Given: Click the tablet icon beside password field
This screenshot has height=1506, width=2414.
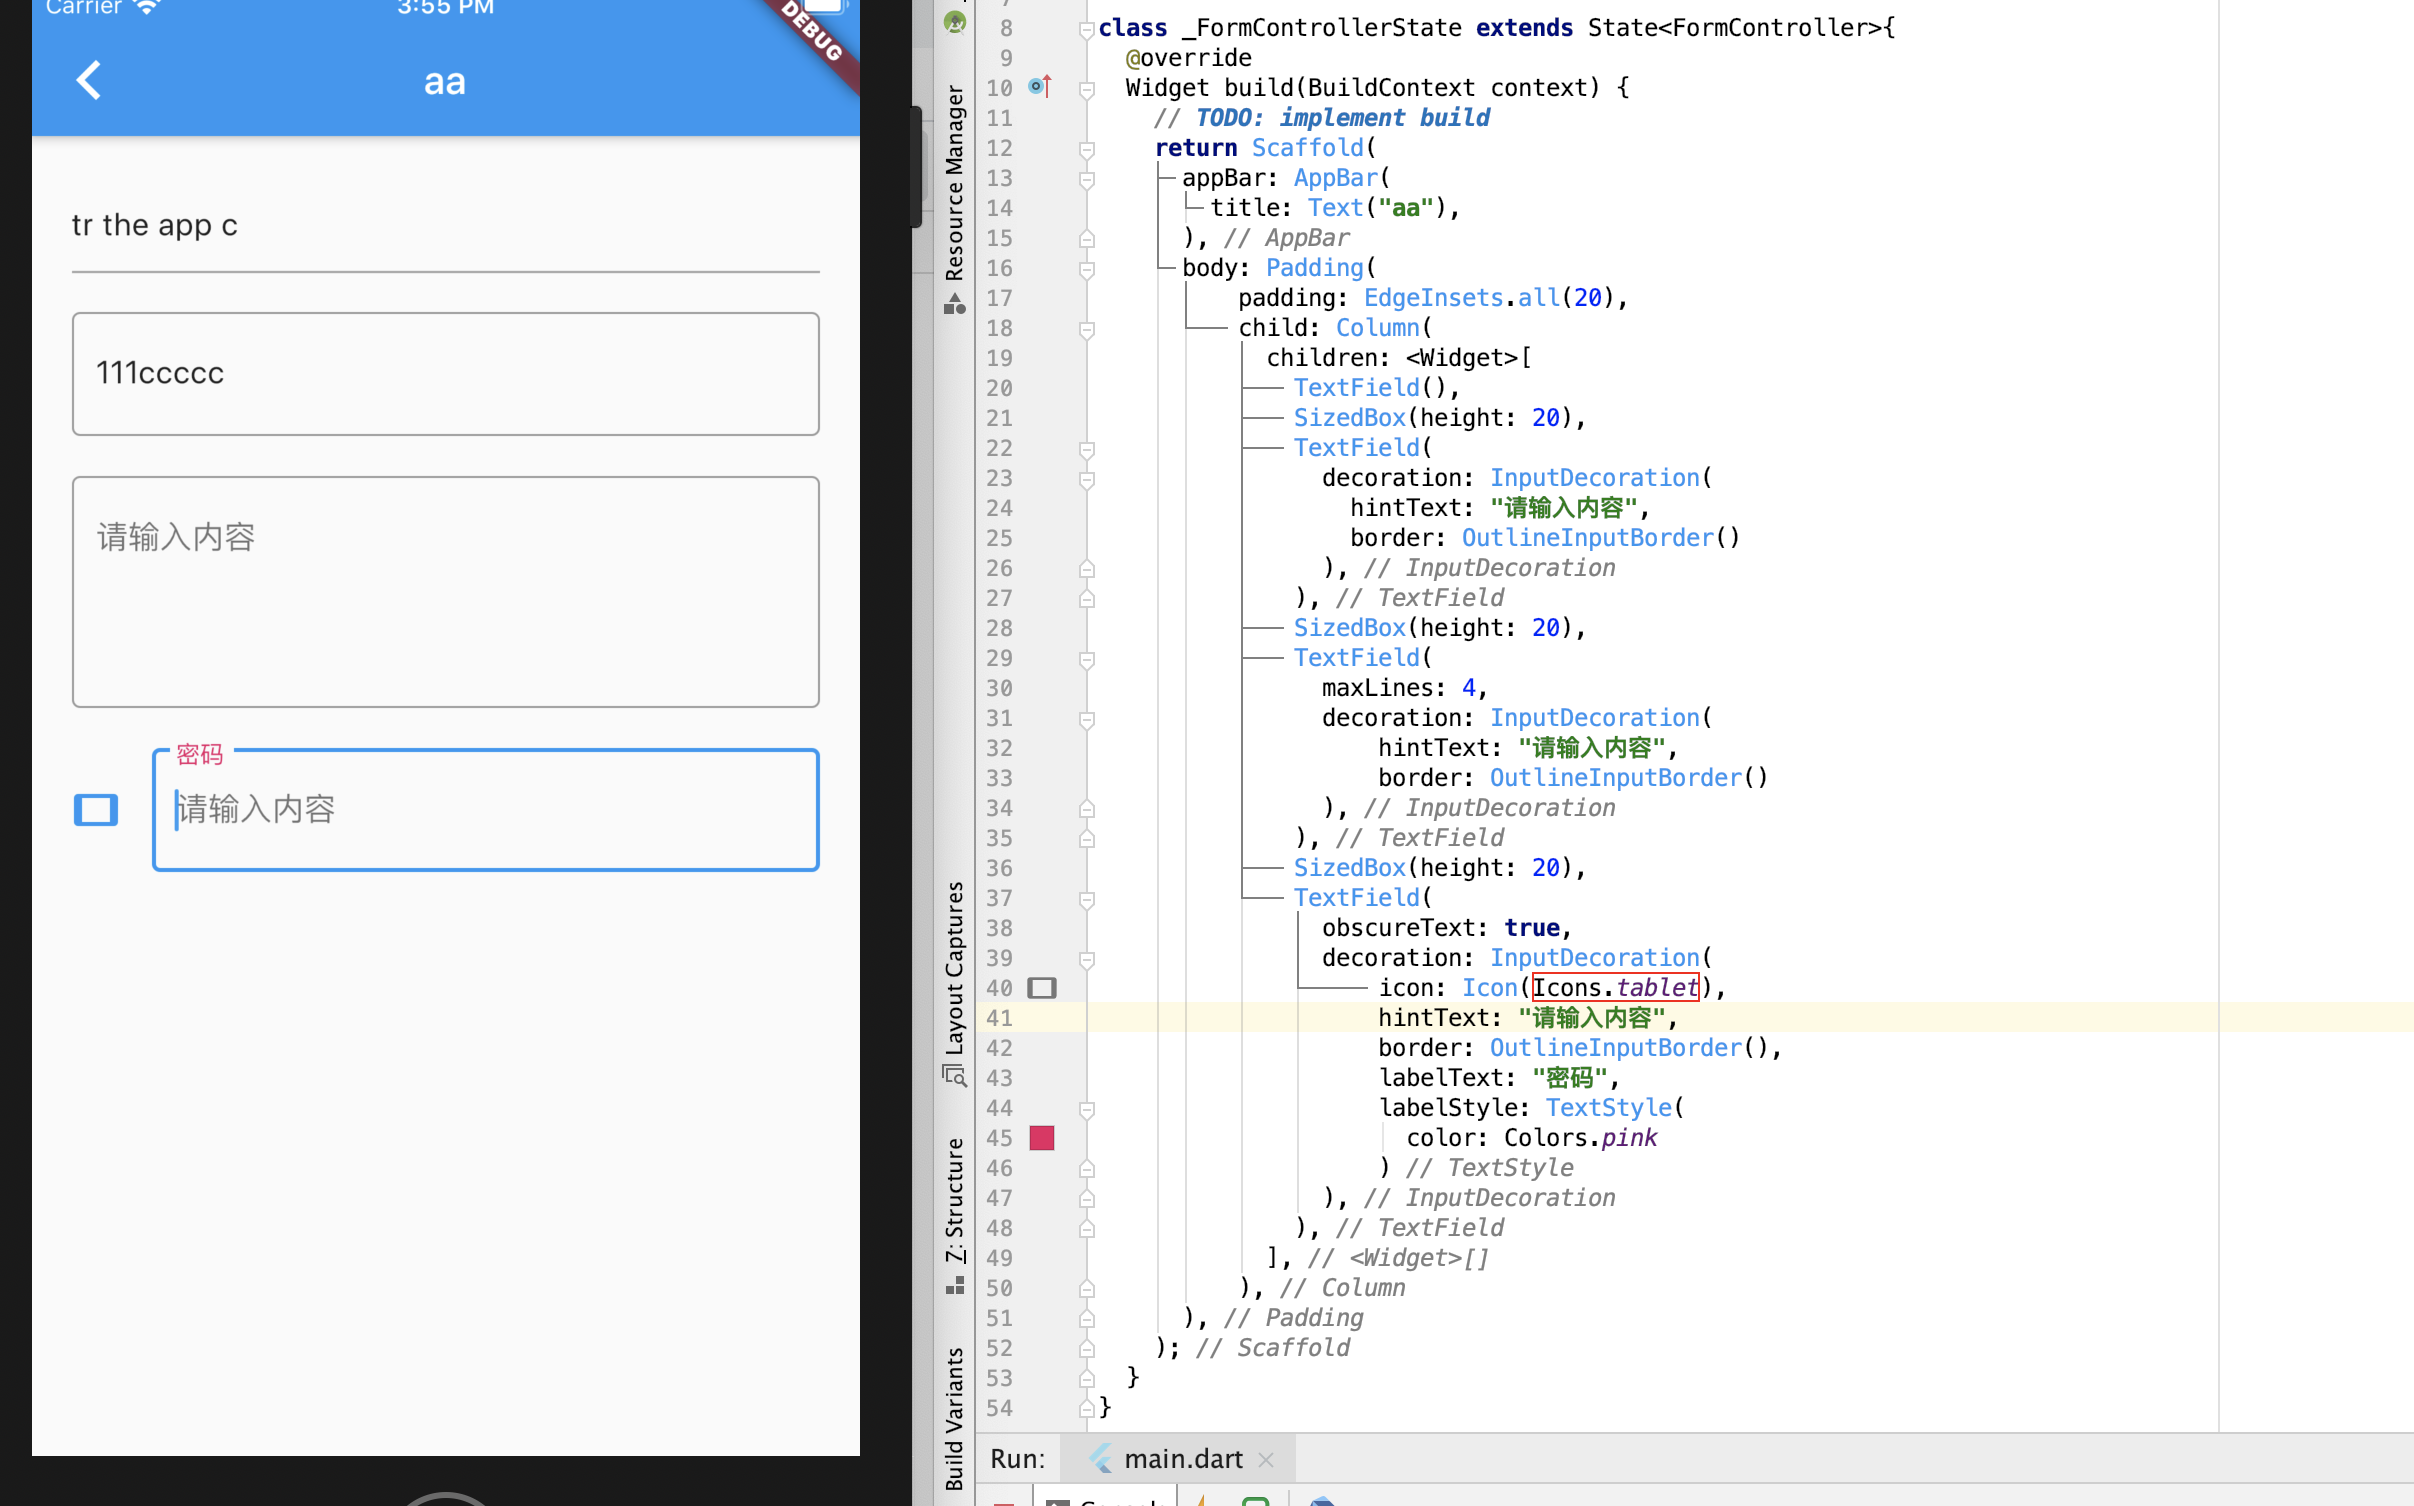Looking at the screenshot, I should (x=96, y=809).
